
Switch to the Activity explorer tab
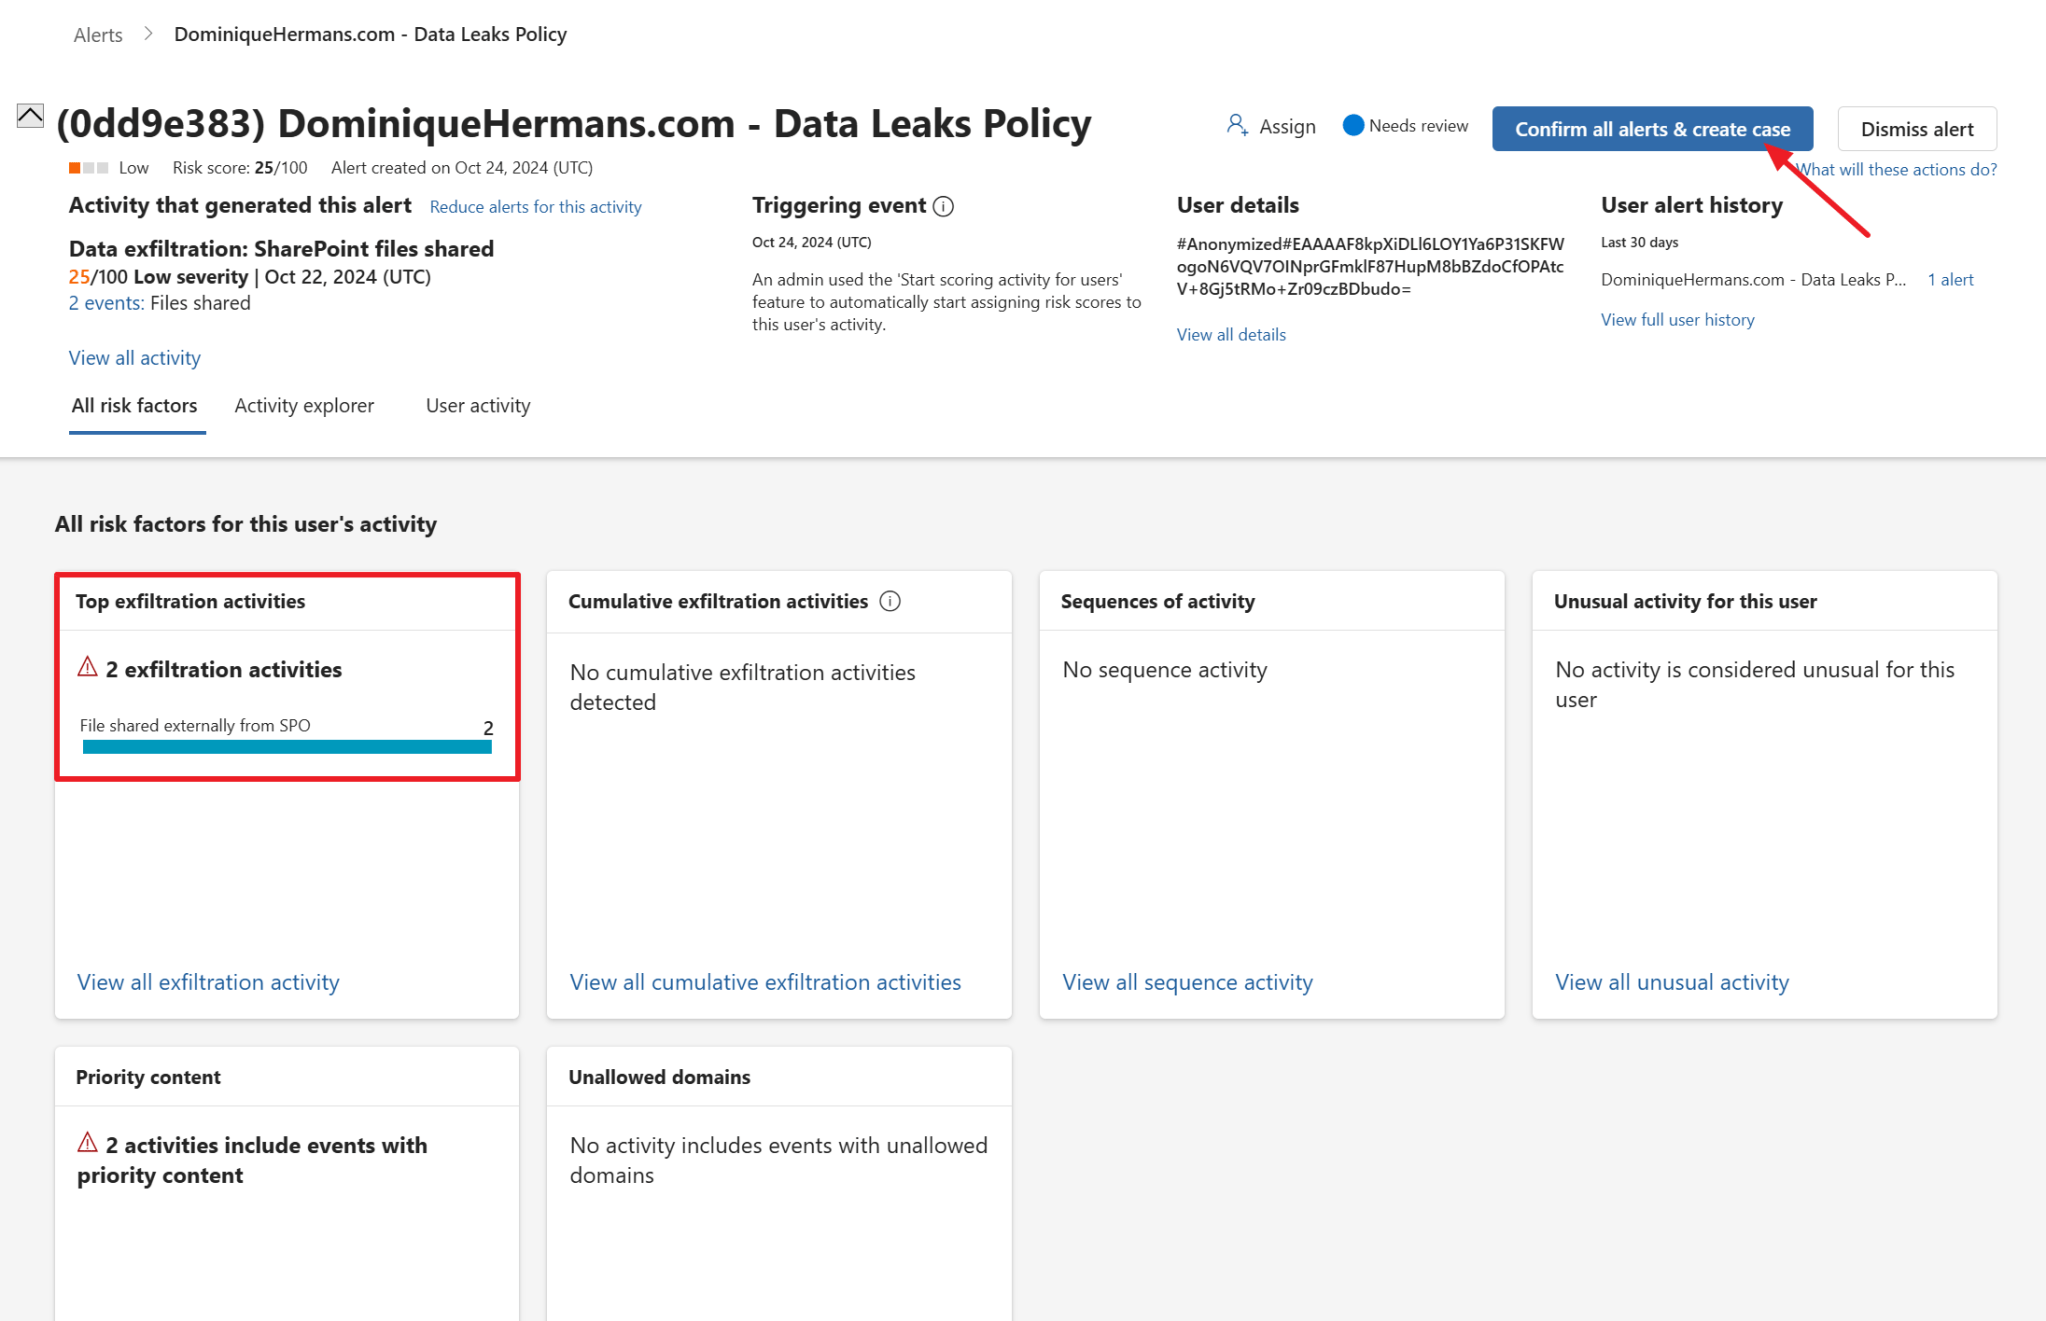(304, 406)
